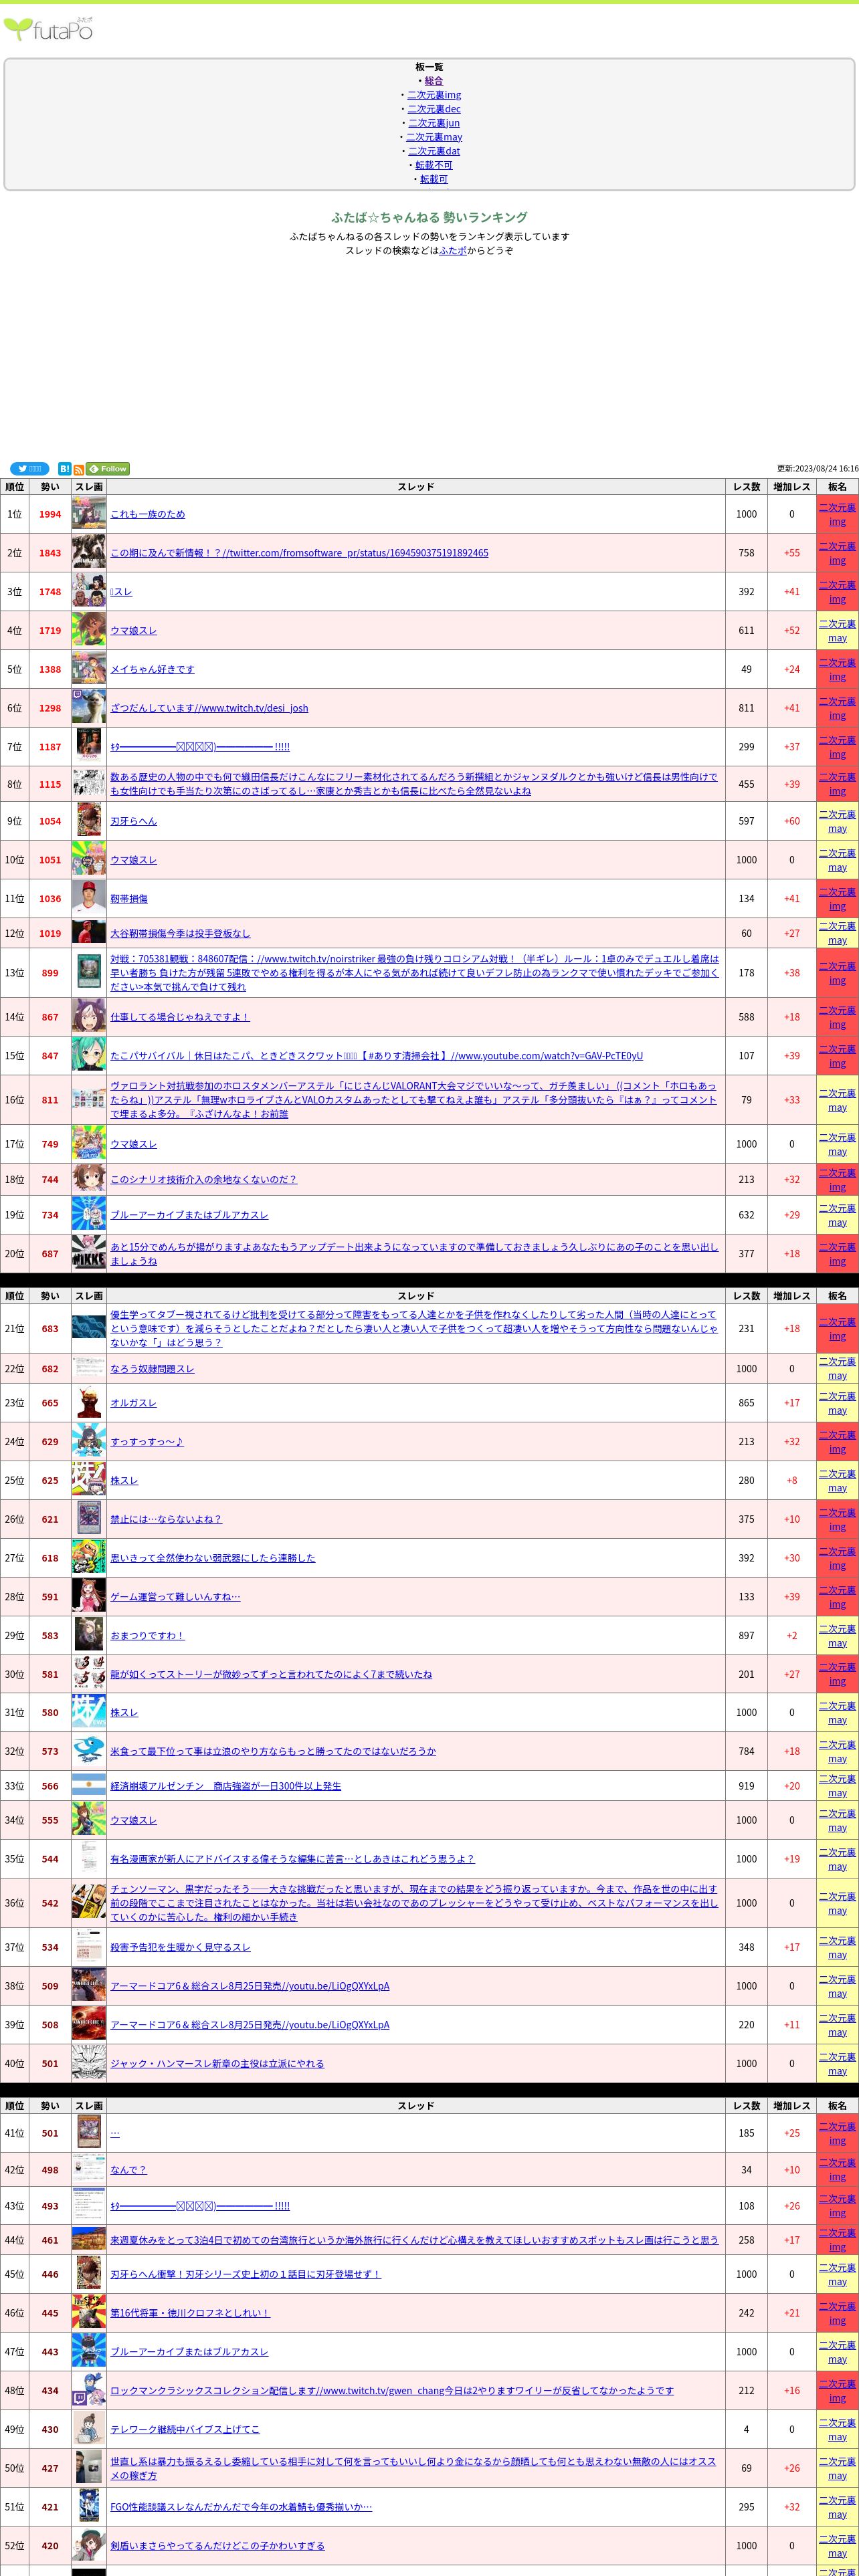Open the ジャック・ハンマースレ thread
859x2576 pixels.
[217, 2063]
